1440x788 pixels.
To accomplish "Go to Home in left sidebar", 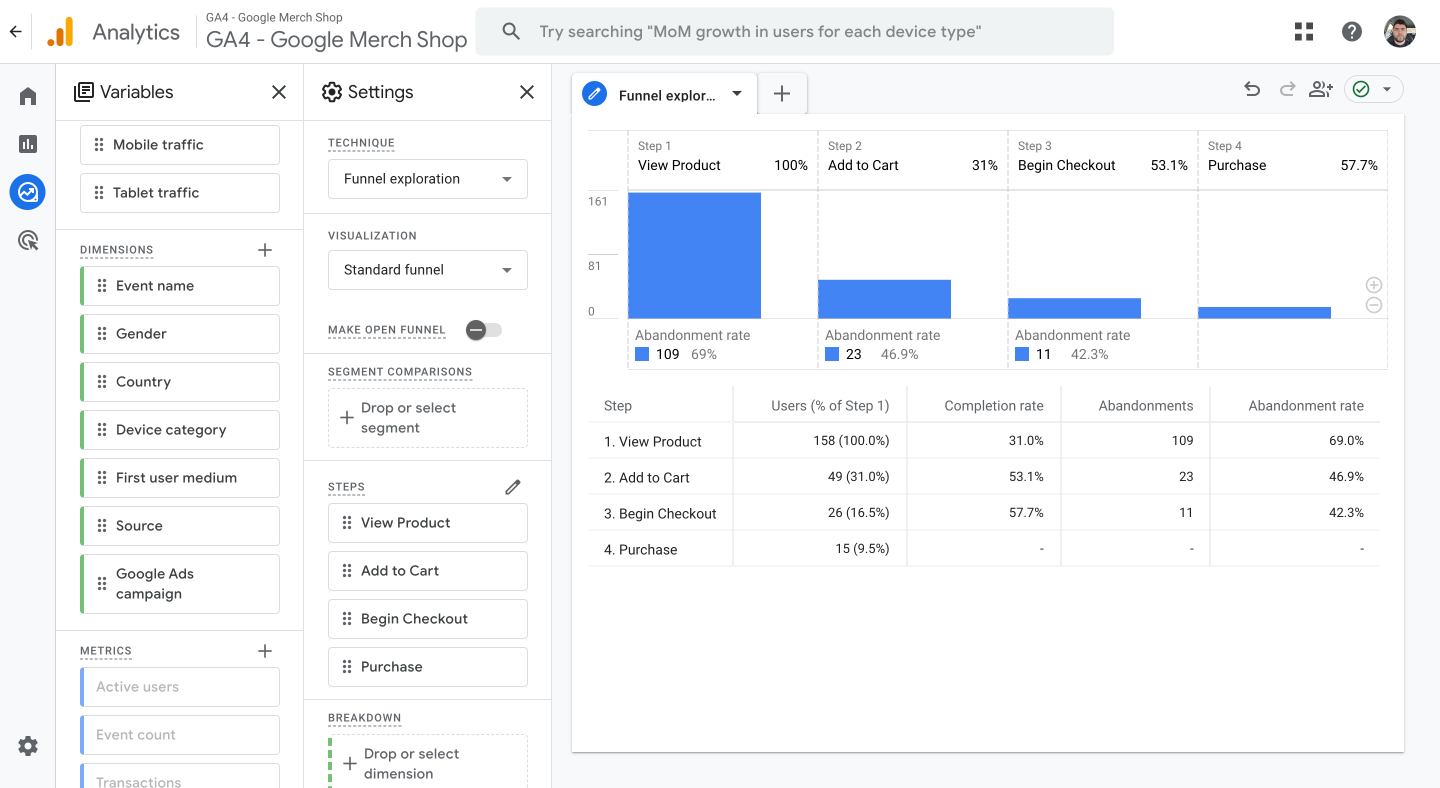I will point(28,96).
